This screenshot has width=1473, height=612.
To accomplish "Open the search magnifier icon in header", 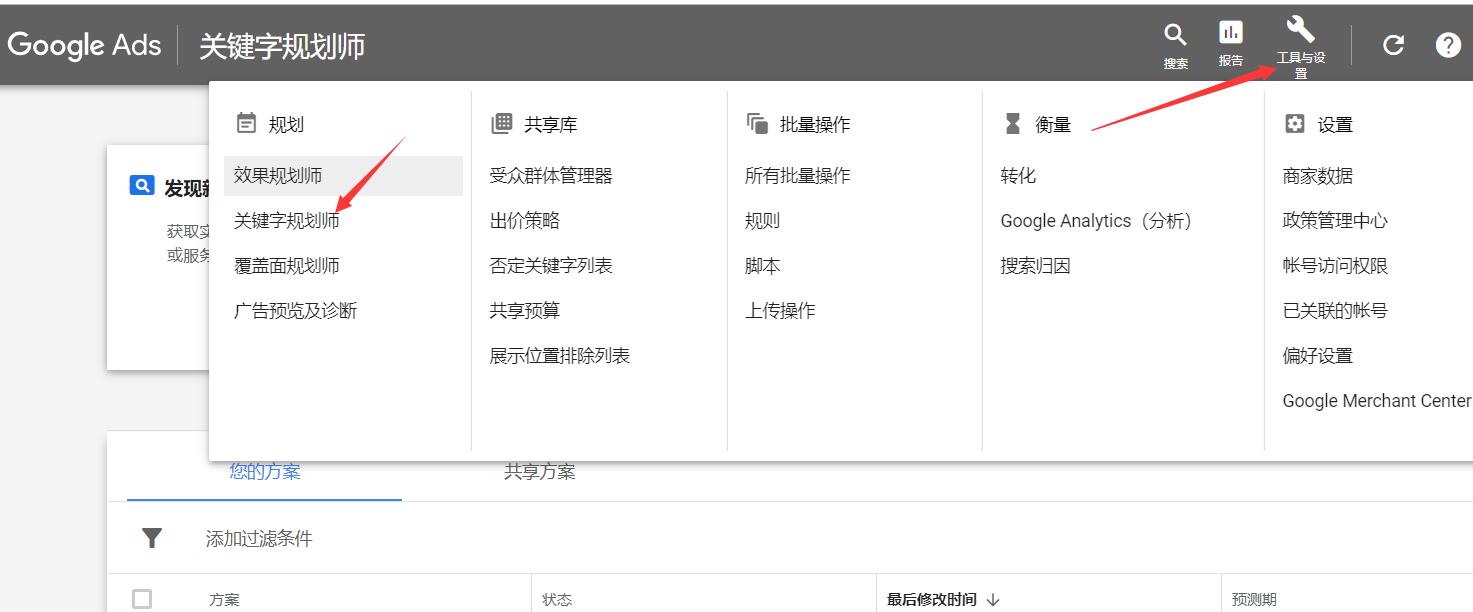I will pos(1175,35).
